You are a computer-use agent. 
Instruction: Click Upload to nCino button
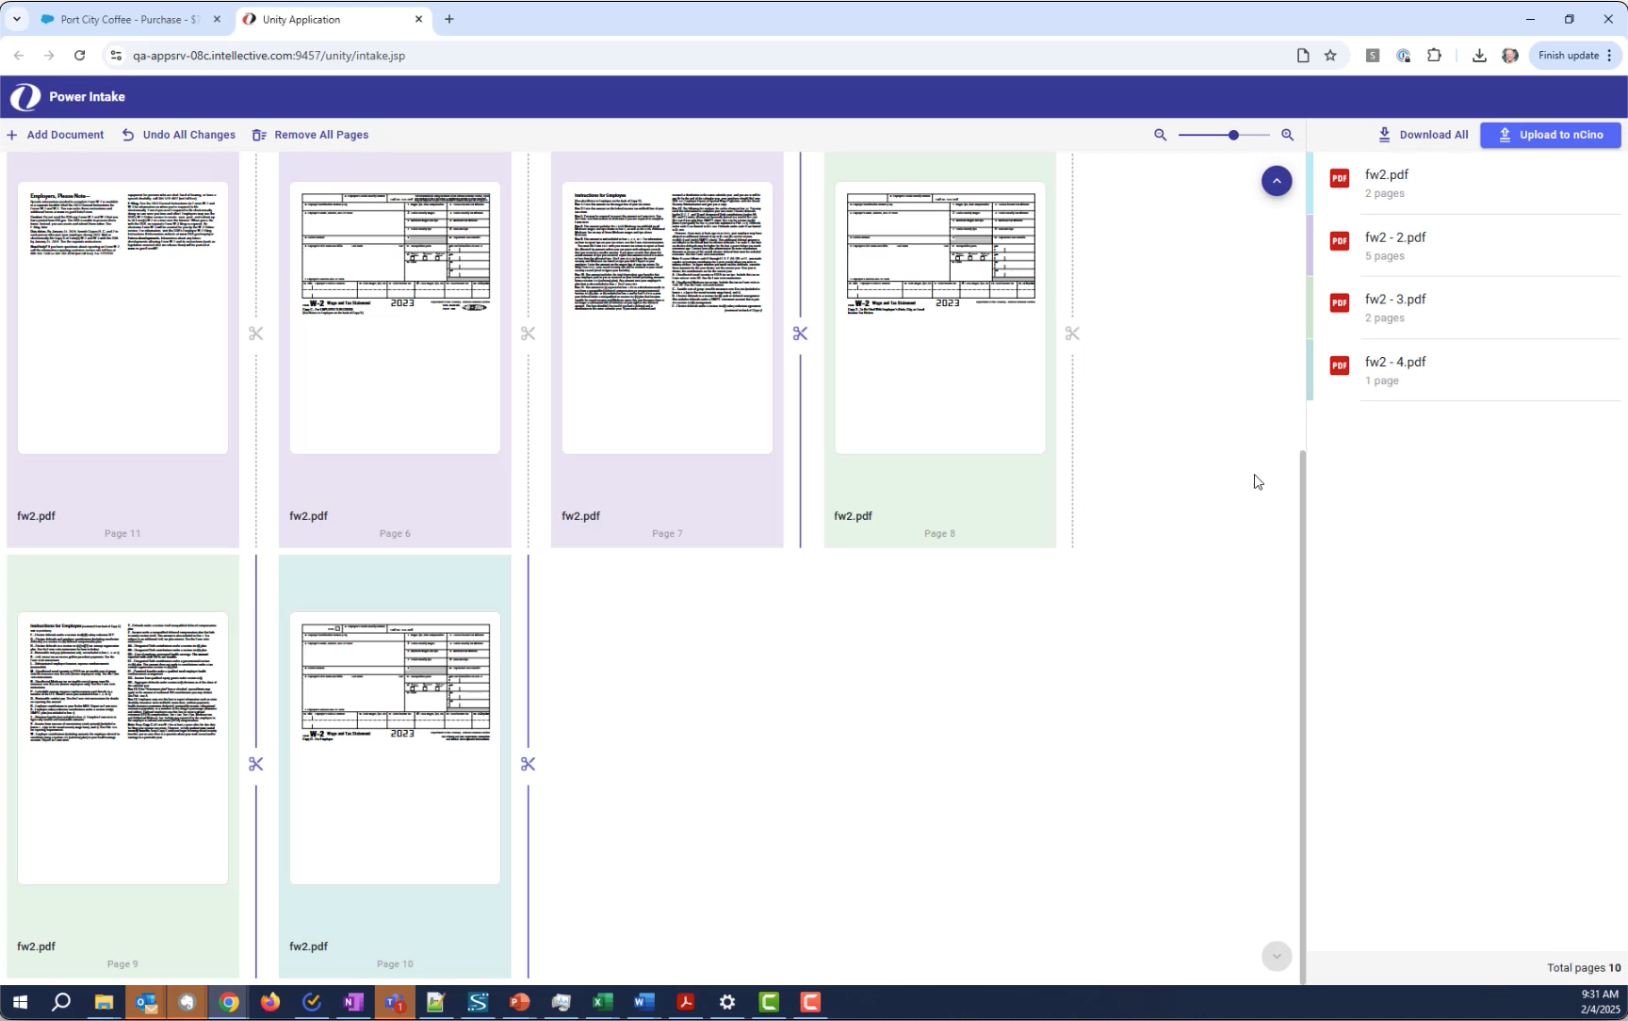point(1550,135)
